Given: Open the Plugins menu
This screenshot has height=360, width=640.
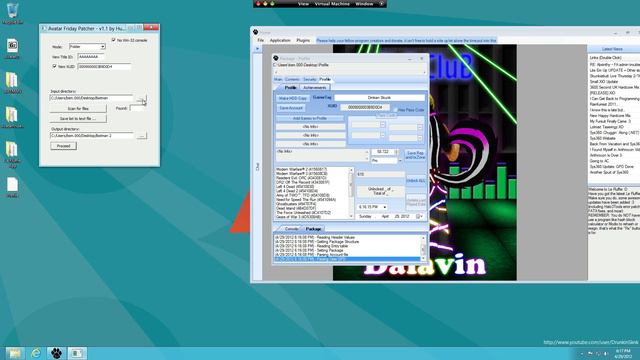Looking at the screenshot, I should (303, 40).
